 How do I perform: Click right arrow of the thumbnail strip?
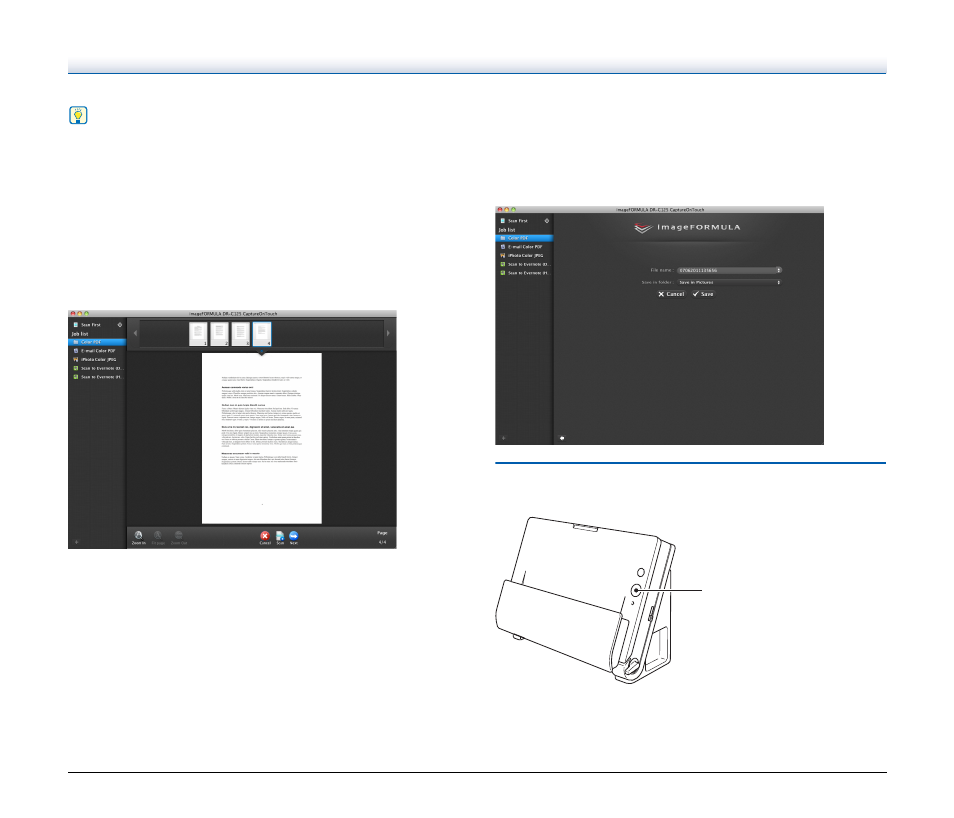coord(388,334)
